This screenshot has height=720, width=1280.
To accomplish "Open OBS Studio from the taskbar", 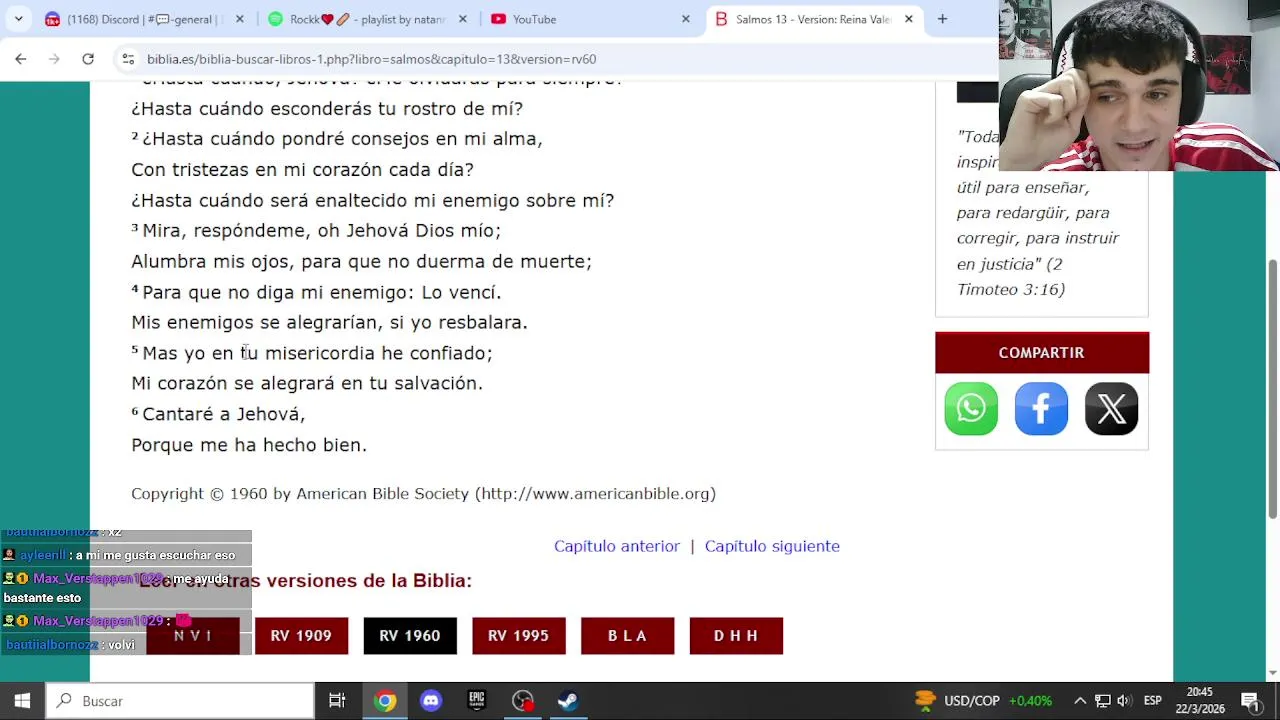I will tap(523, 701).
